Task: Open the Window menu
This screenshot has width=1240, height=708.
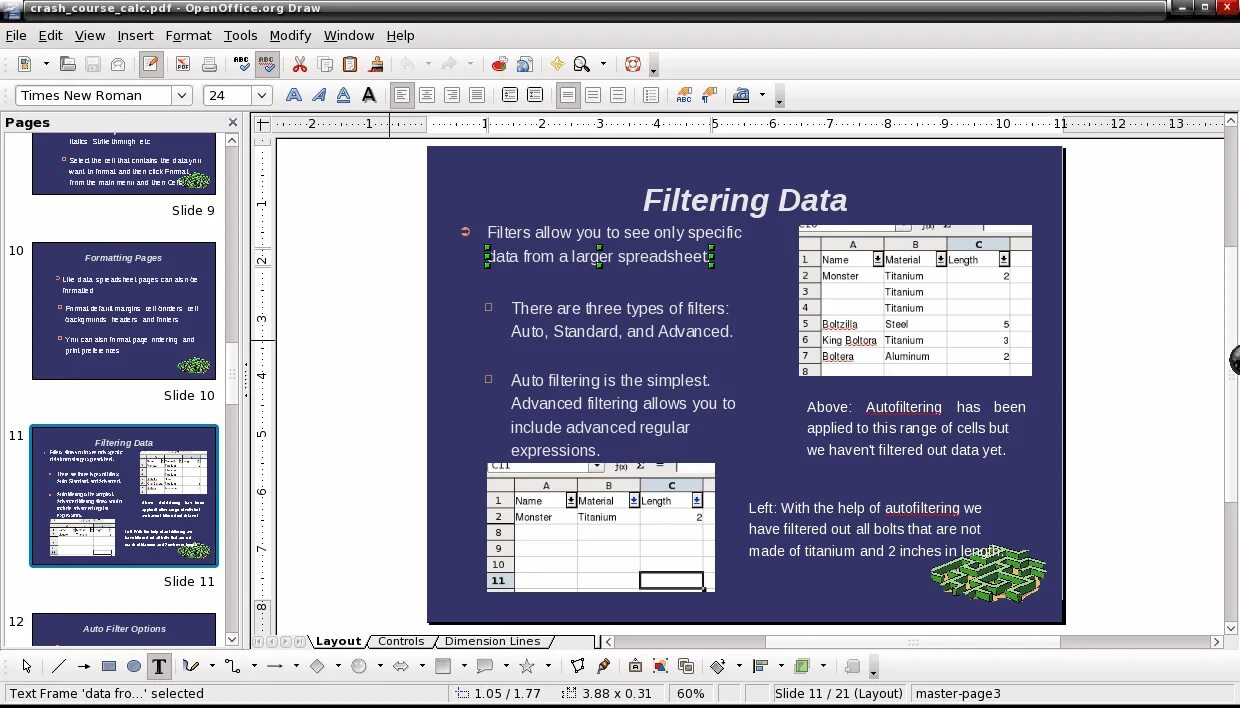Action: point(349,35)
